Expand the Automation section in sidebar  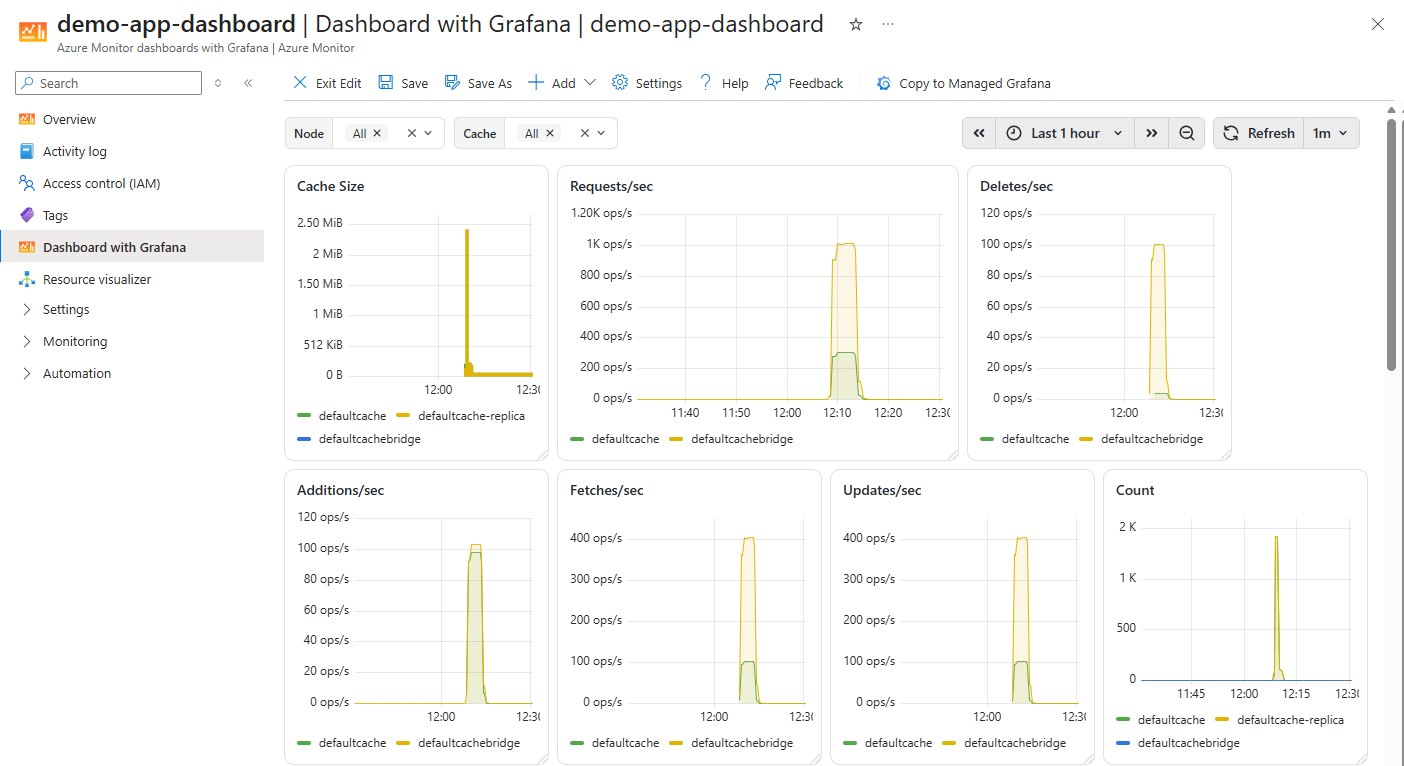27,374
